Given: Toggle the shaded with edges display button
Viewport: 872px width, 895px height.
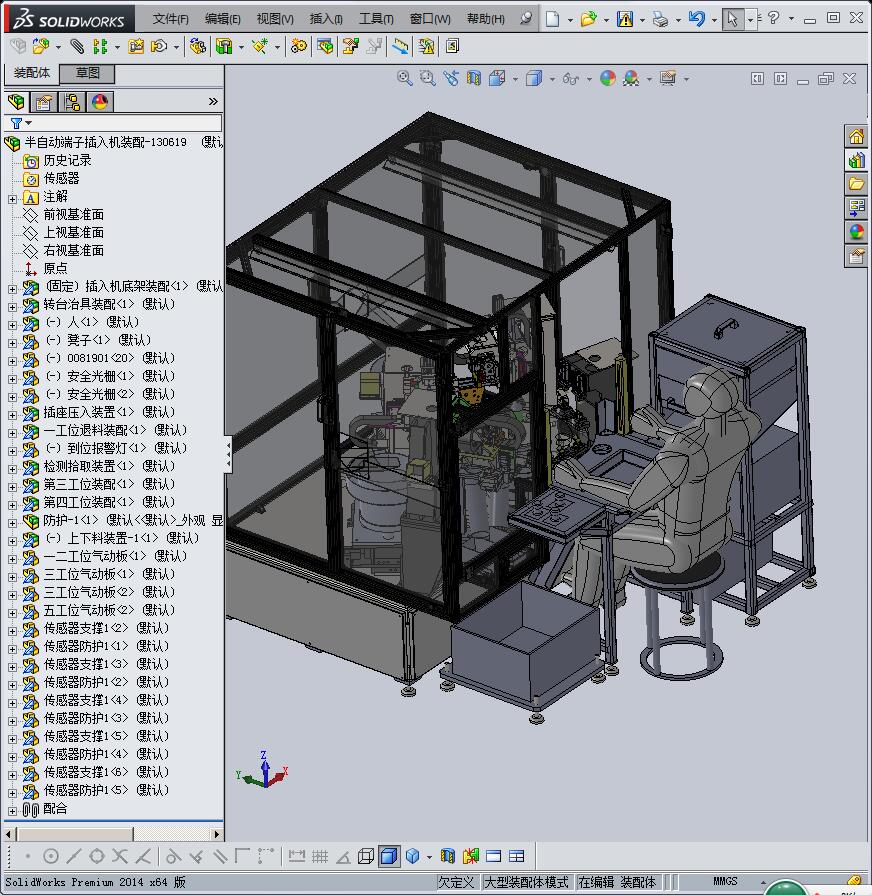Looking at the screenshot, I should (x=388, y=856).
